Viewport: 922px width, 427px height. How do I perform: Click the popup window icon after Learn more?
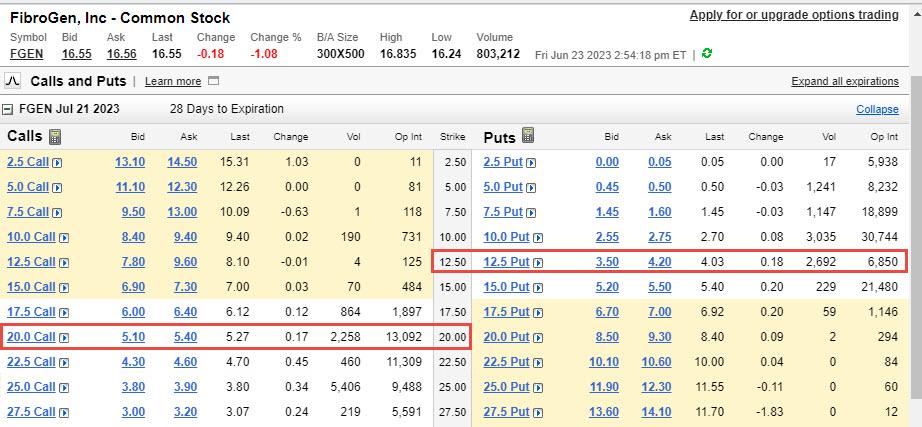coord(213,81)
